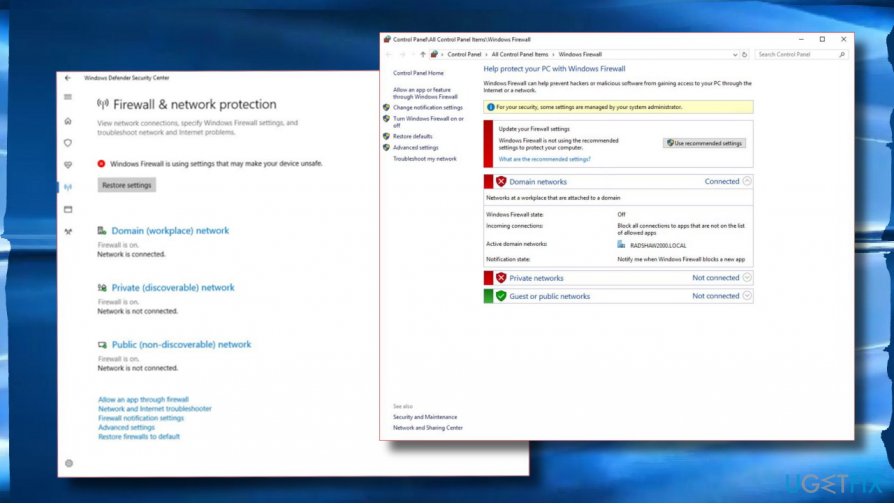Open Family options sidebar icon
This screenshot has height=504, width=894.
coord(68,231)
